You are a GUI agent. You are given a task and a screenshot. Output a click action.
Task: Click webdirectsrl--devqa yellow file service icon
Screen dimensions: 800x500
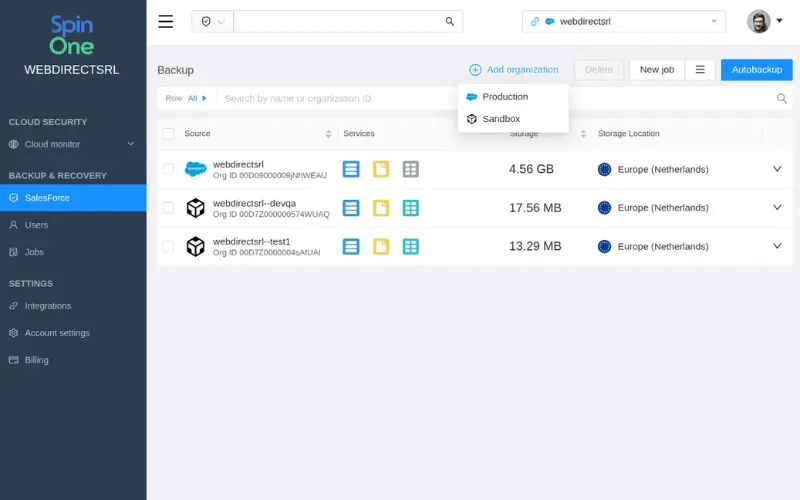(x=381, y=208)
